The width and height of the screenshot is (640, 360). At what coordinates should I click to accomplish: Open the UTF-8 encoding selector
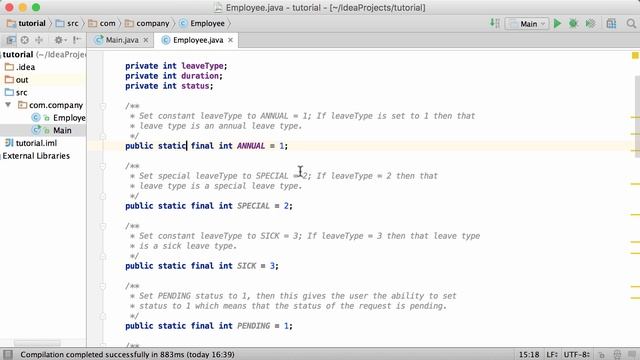[577, 355]
